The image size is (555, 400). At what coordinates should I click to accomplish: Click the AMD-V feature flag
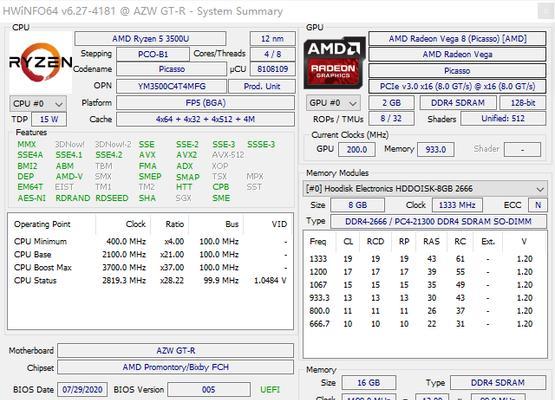pyautogui.click(x=69, y=176)
